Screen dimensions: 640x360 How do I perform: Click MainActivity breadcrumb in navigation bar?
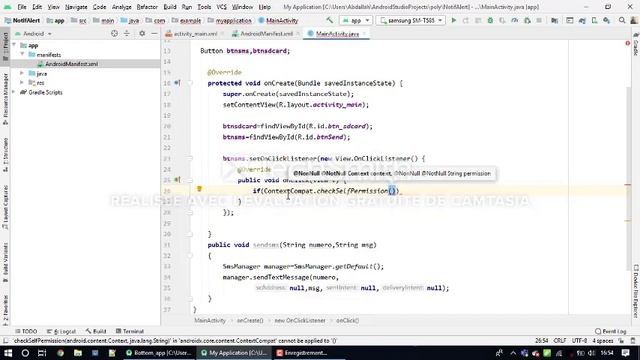point(278,20)
